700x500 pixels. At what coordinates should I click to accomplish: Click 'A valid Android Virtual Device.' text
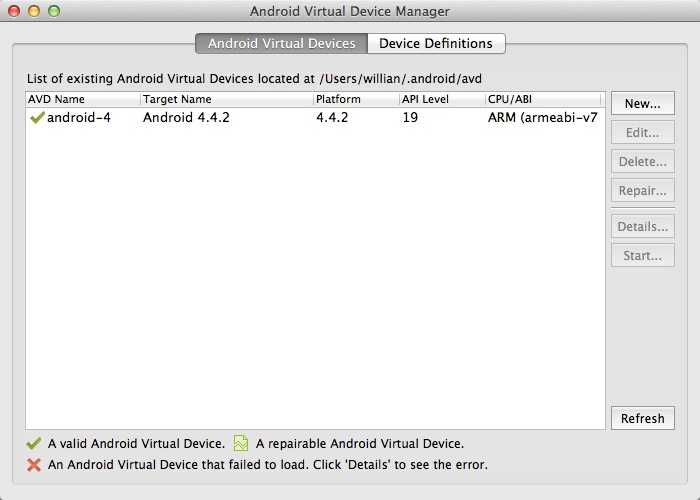136,443
